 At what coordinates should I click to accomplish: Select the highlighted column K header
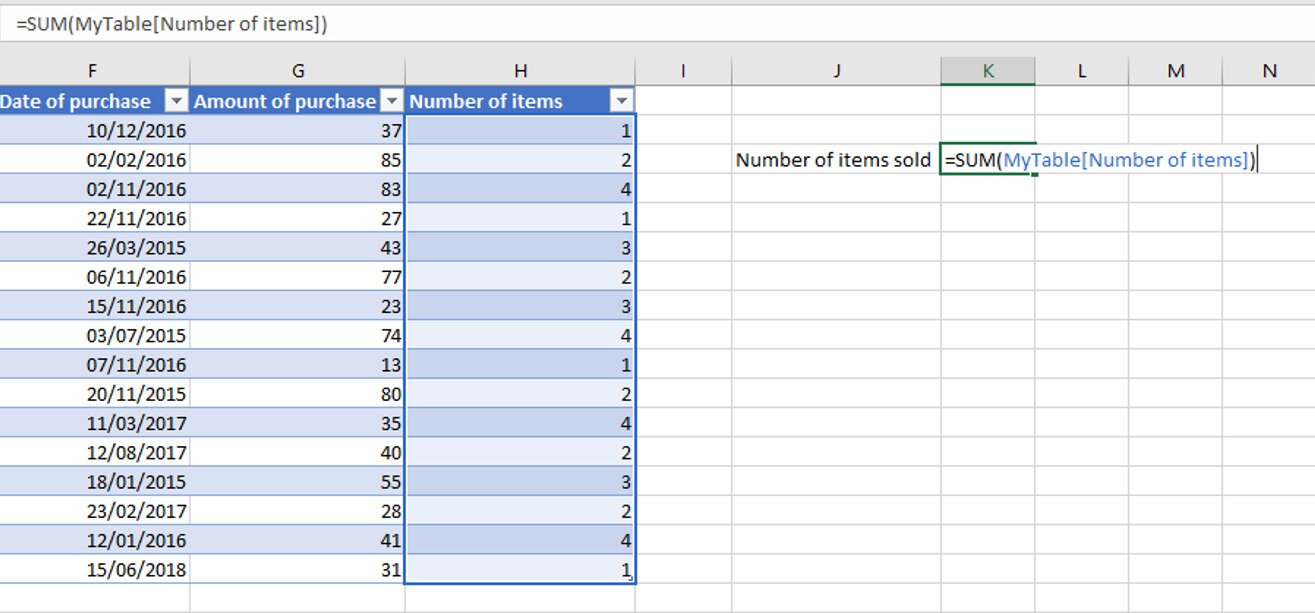(x=987, y=71)
